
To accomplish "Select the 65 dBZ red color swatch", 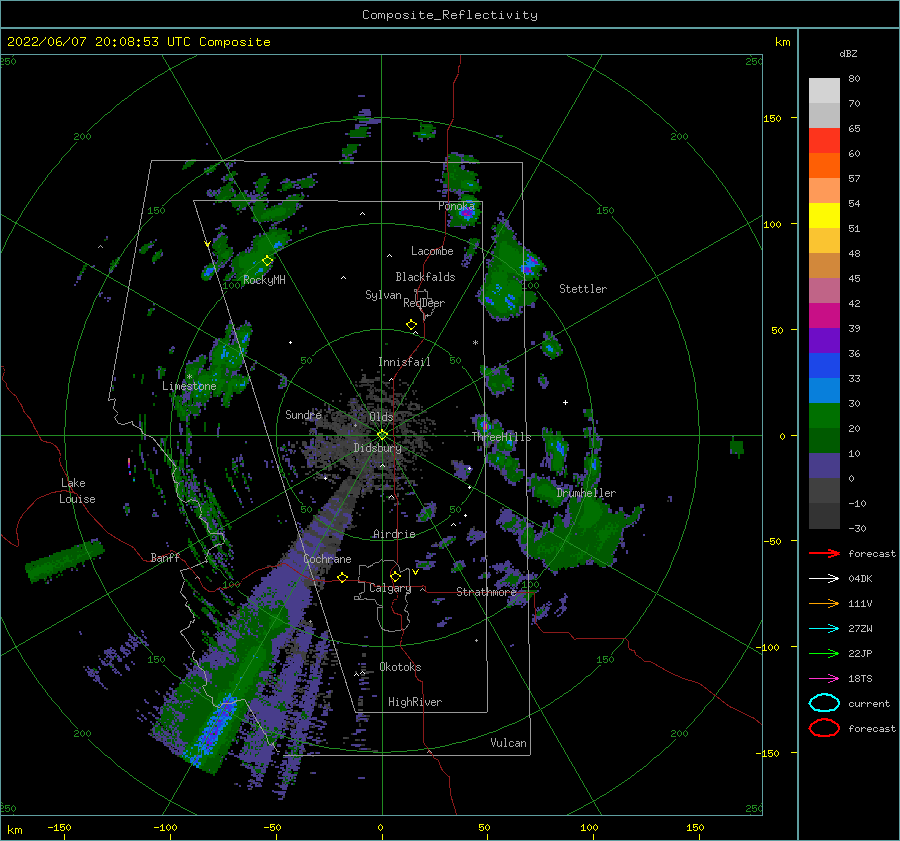I will pos(824,140).
